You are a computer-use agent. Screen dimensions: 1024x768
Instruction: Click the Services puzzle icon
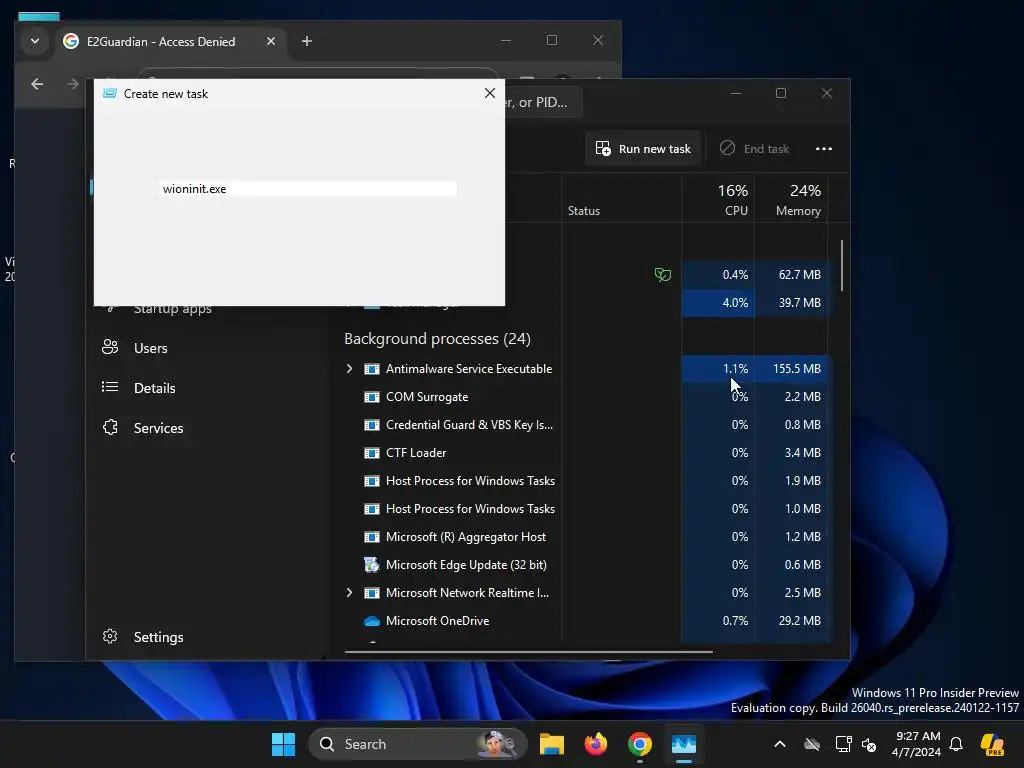110,427
